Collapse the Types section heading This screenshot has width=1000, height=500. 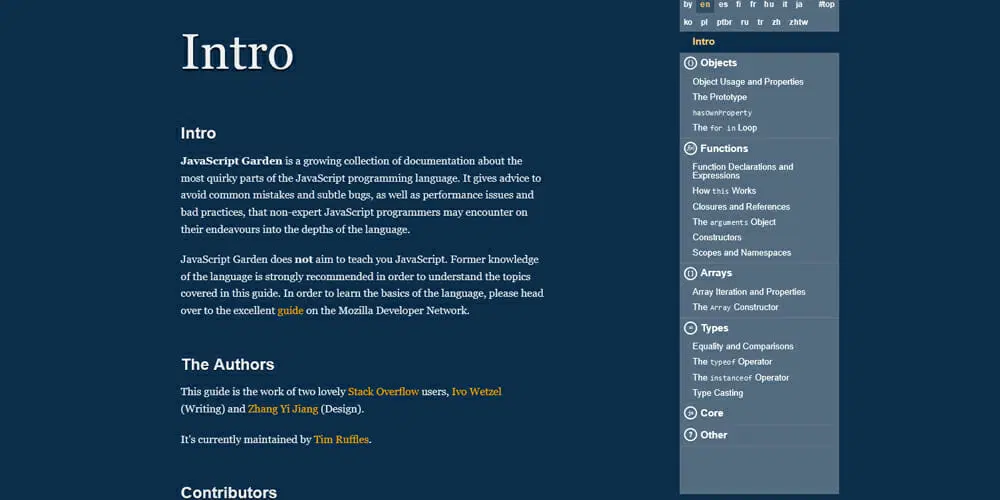pos(714,328)
